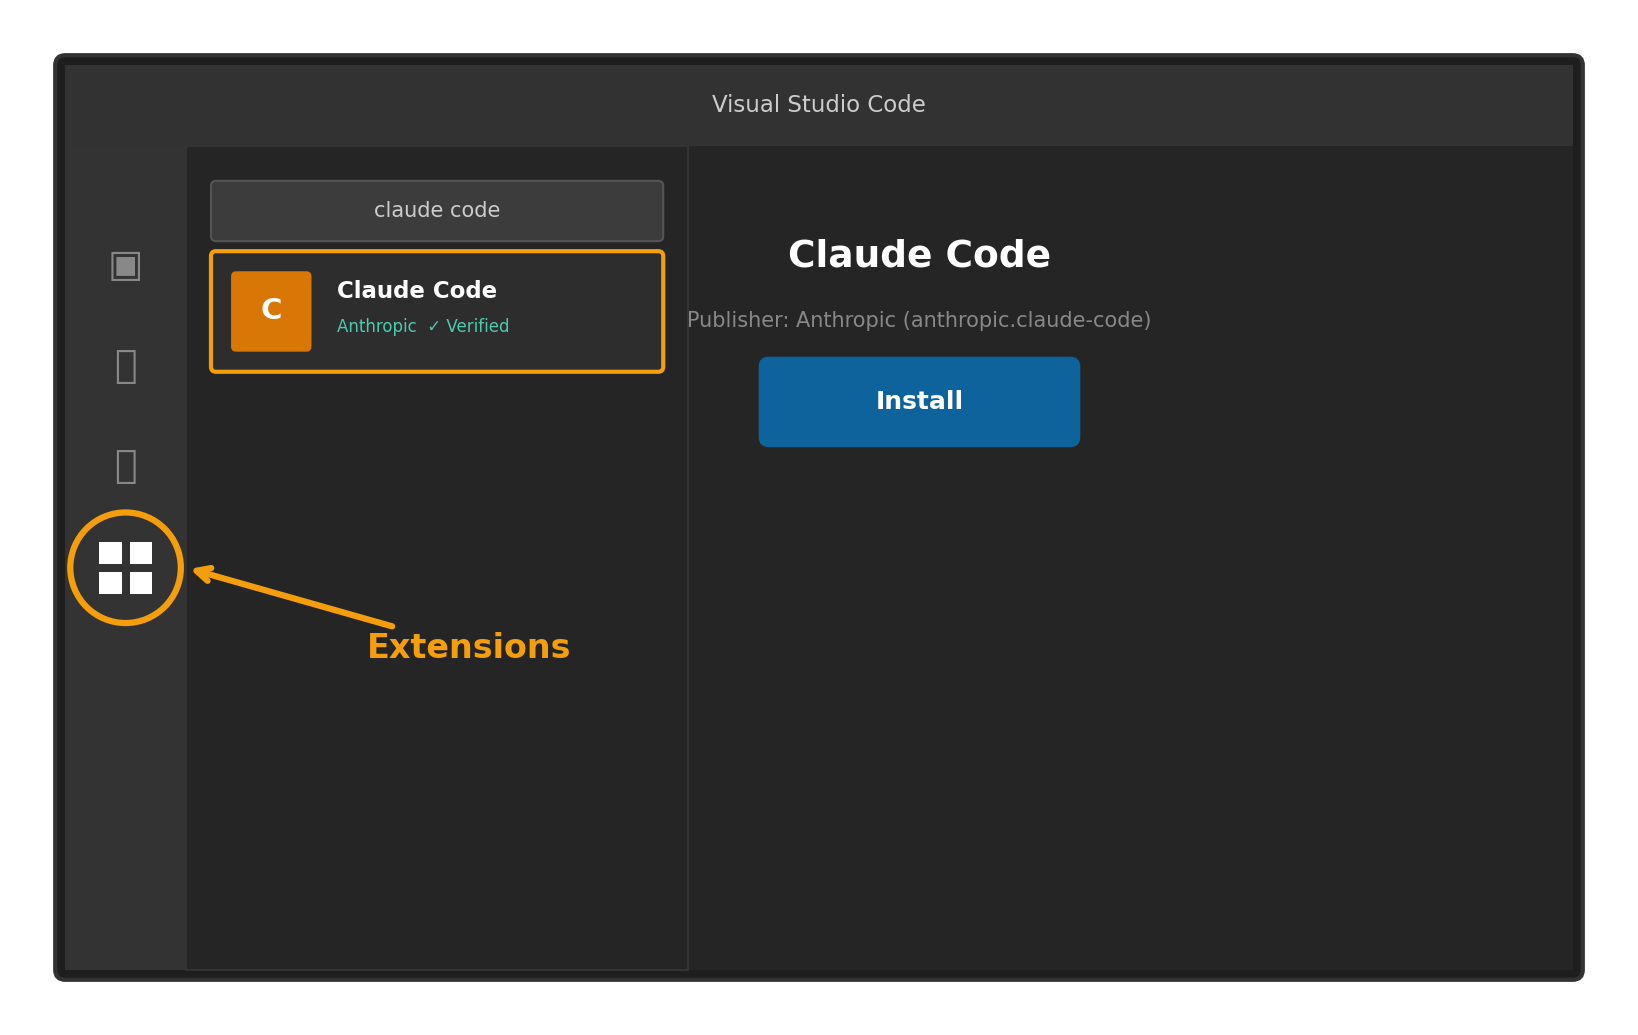Click the top square icon in activity bar
Image resolution: width=1638 pixels, height=1035 pixels.
125,266
